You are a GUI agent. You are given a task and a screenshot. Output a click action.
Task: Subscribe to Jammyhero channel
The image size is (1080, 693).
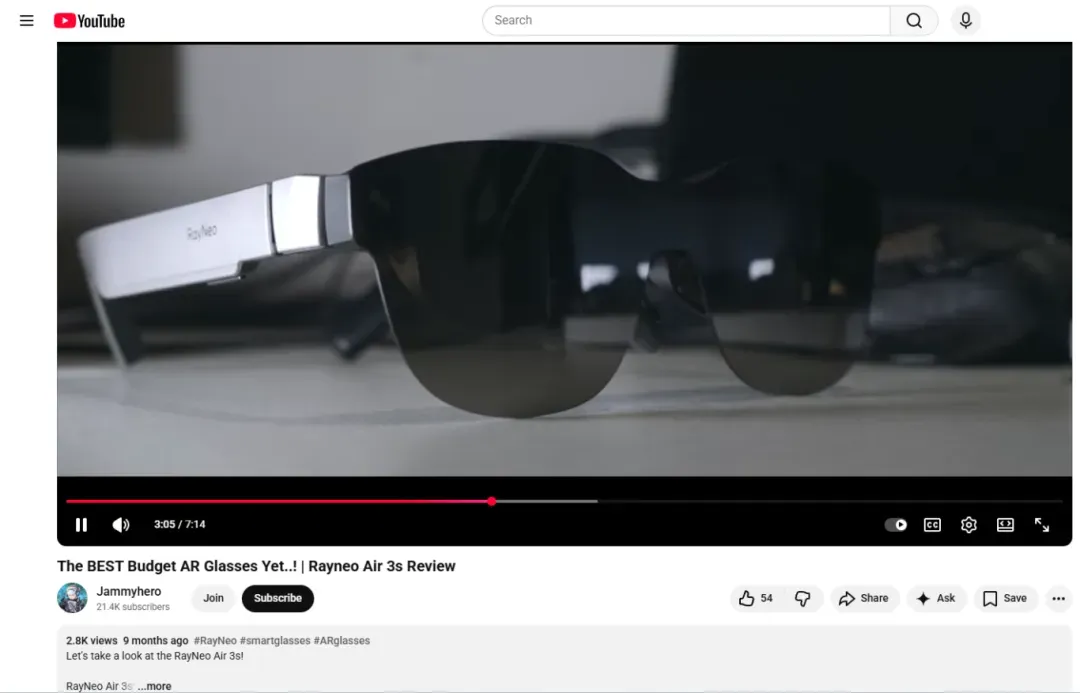(x=278, y=598)
